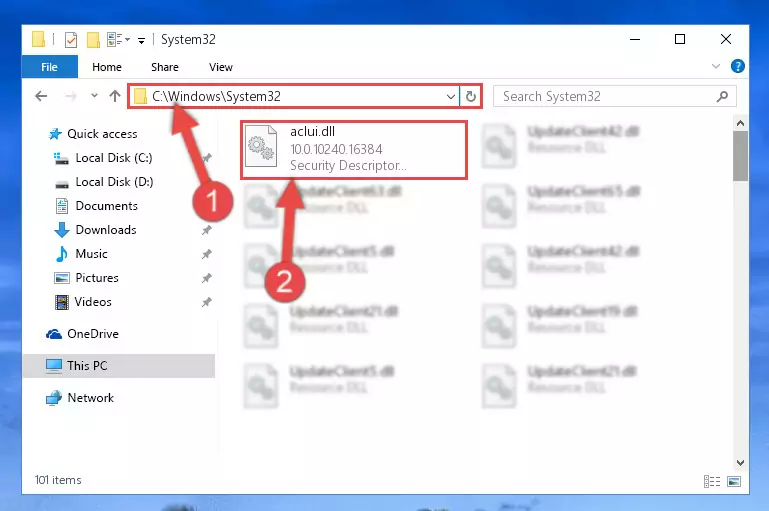Click the aclui.dll gear file icon
Image resolution: width=769 pixels, height=511 pixels.
pos(261,146)
